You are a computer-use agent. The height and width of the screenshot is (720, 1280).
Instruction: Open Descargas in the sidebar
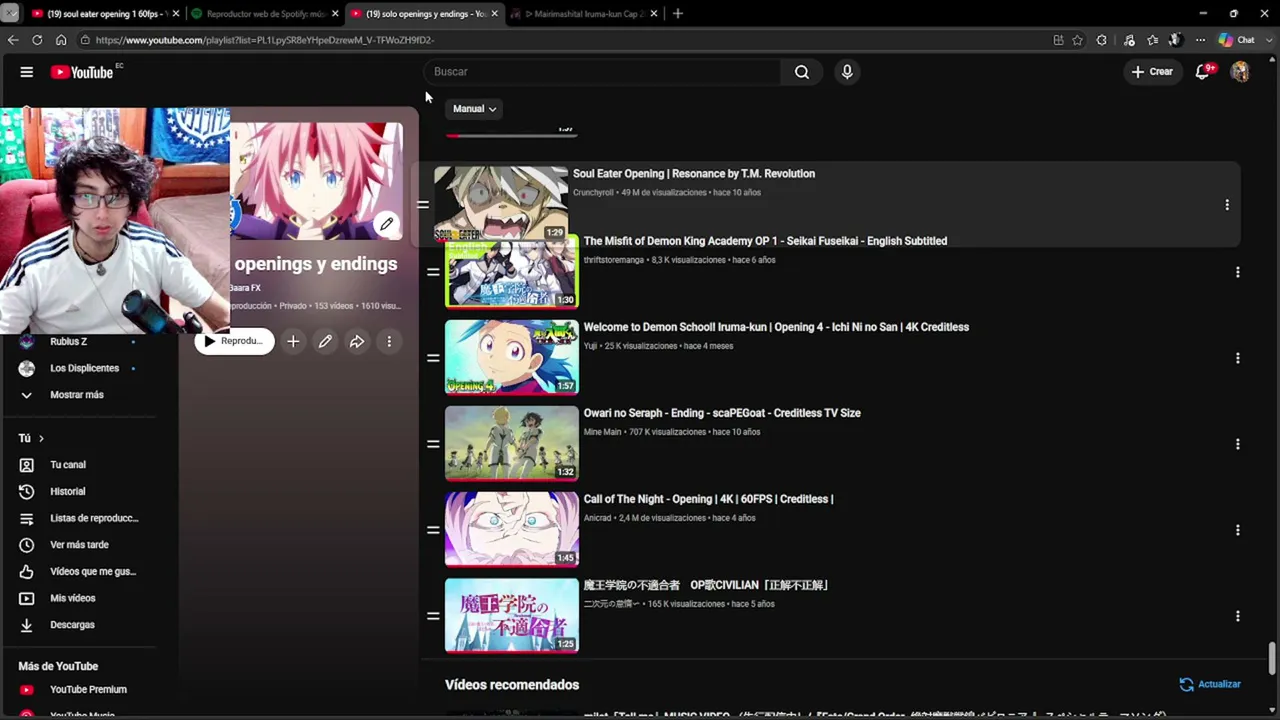pos(72,625)
